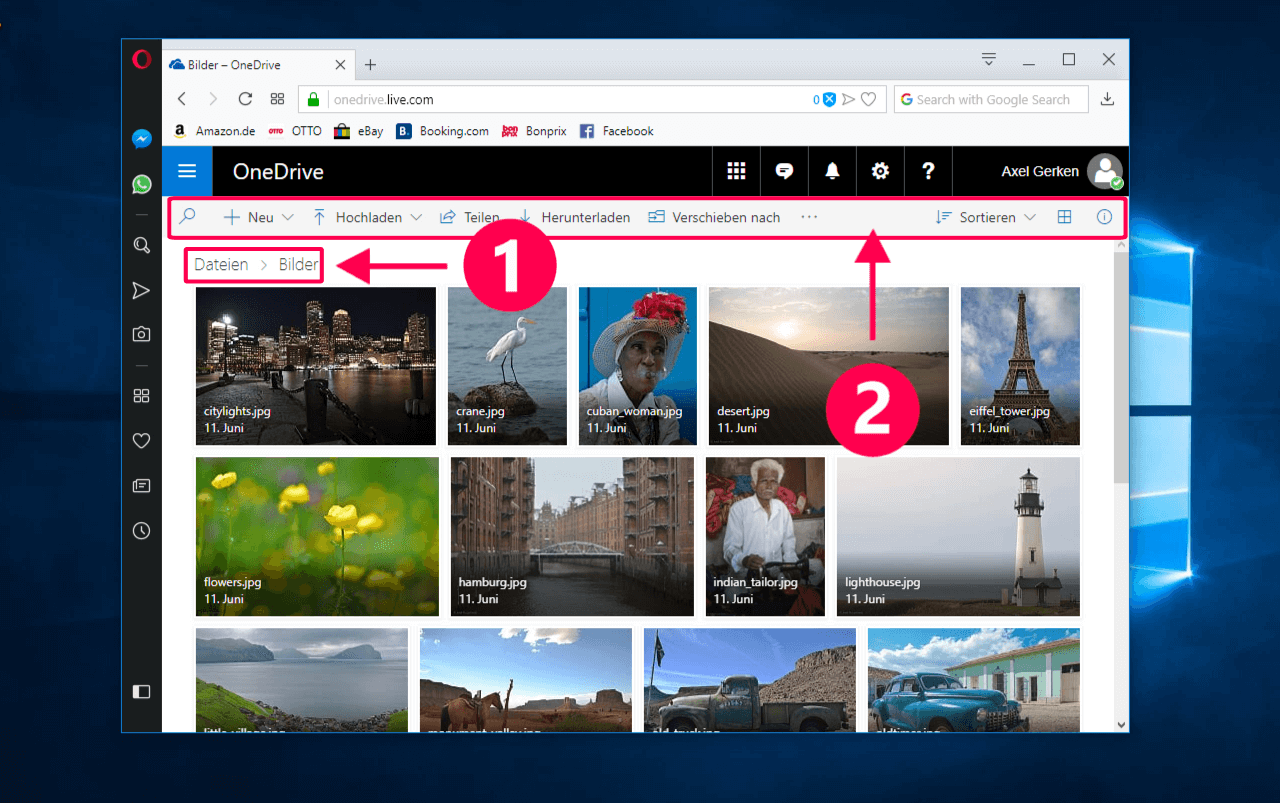Open the hamburg.jpg thumbnail
1280x803 pixels.
(x=572, y=537)
